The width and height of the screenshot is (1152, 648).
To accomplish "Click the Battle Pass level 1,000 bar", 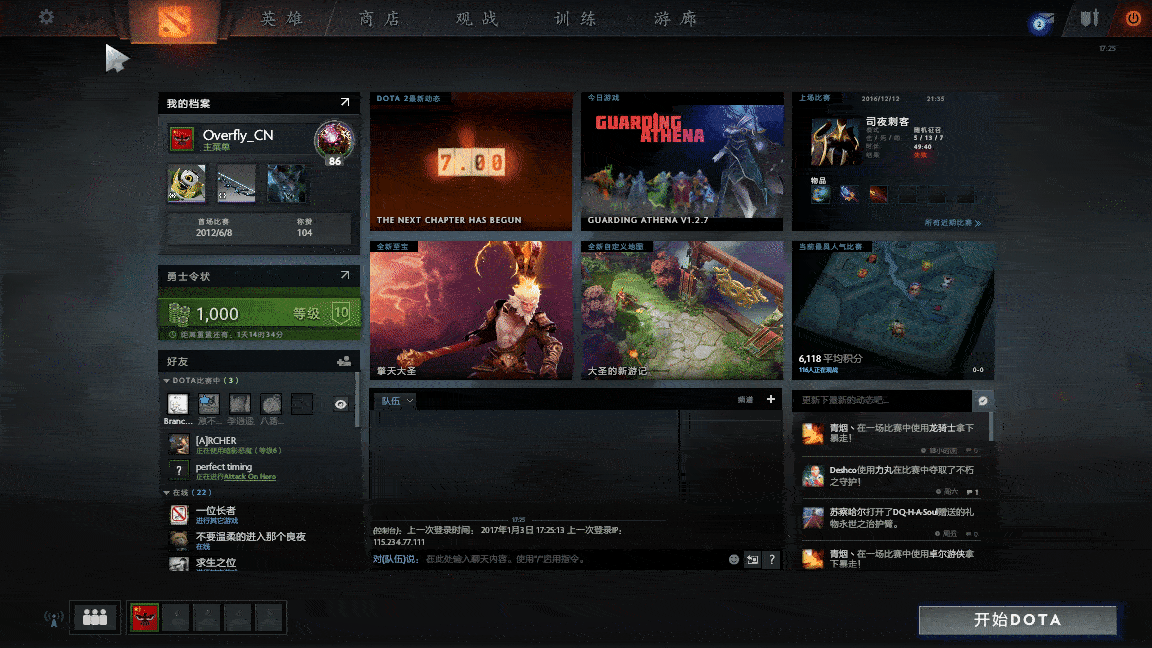I will pyautogui.click(x=259, y=314).
